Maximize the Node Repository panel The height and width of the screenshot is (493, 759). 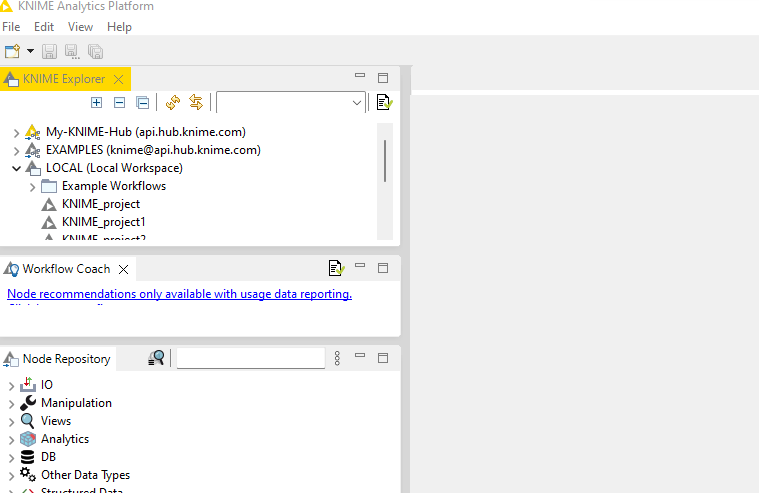tap(383, 358)
